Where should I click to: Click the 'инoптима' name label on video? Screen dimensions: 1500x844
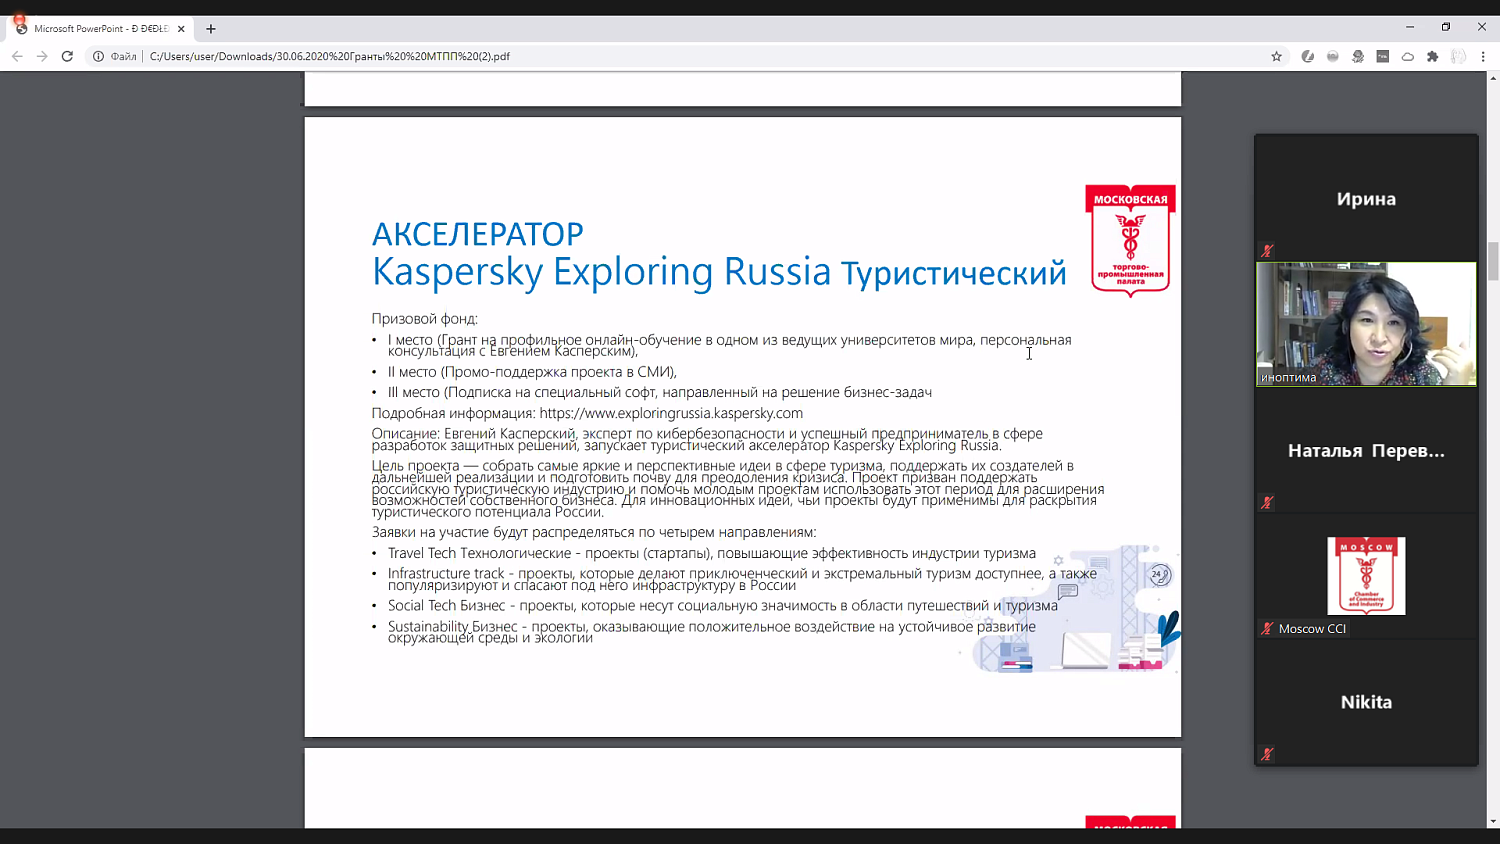pyautogui.click(x=1289, y=377)
